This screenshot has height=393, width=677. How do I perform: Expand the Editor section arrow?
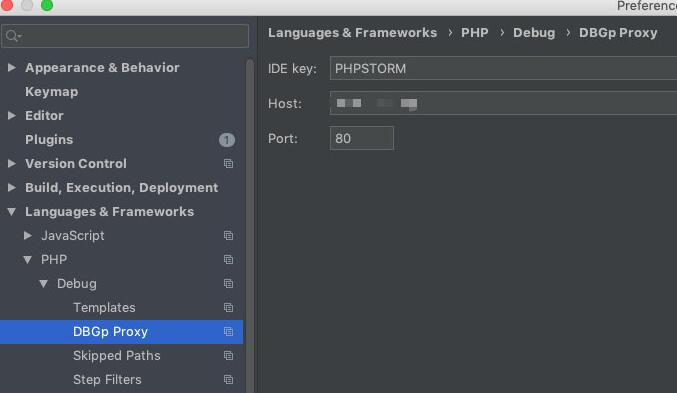coord(12,115)
